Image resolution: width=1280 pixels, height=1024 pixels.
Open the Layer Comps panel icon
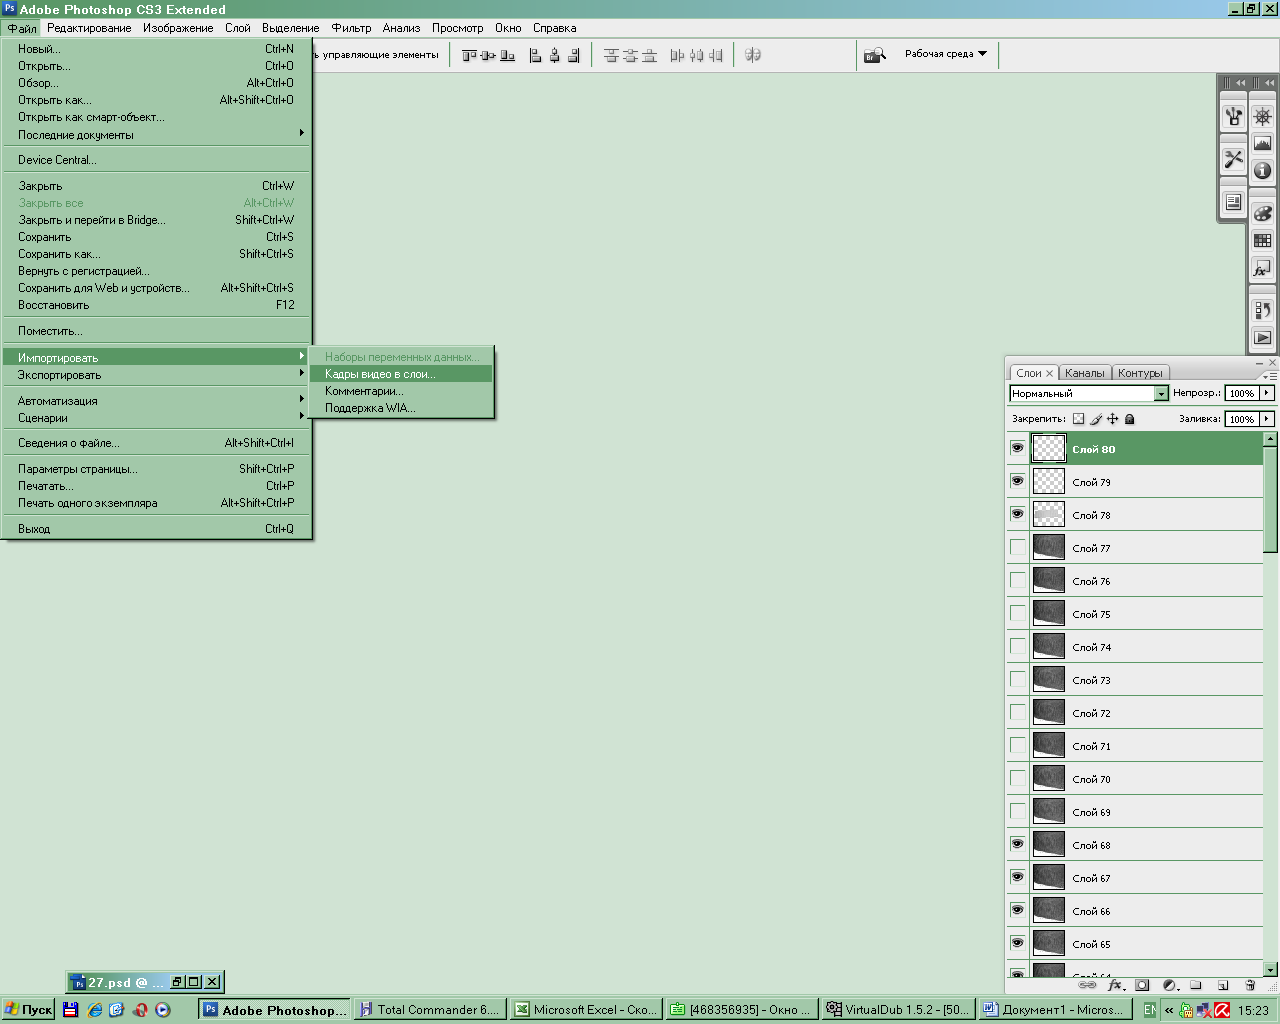[x=1233, y=202]
